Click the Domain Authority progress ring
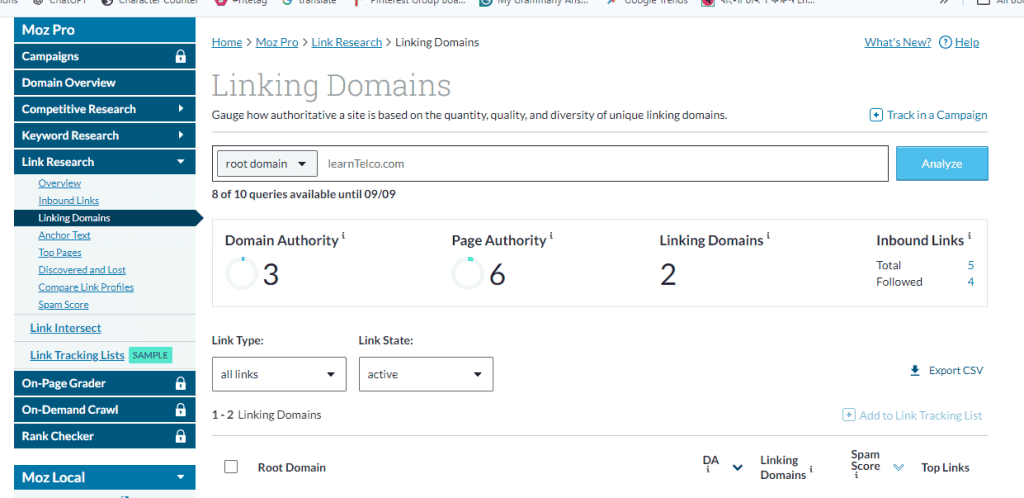 tap(242, 274)
